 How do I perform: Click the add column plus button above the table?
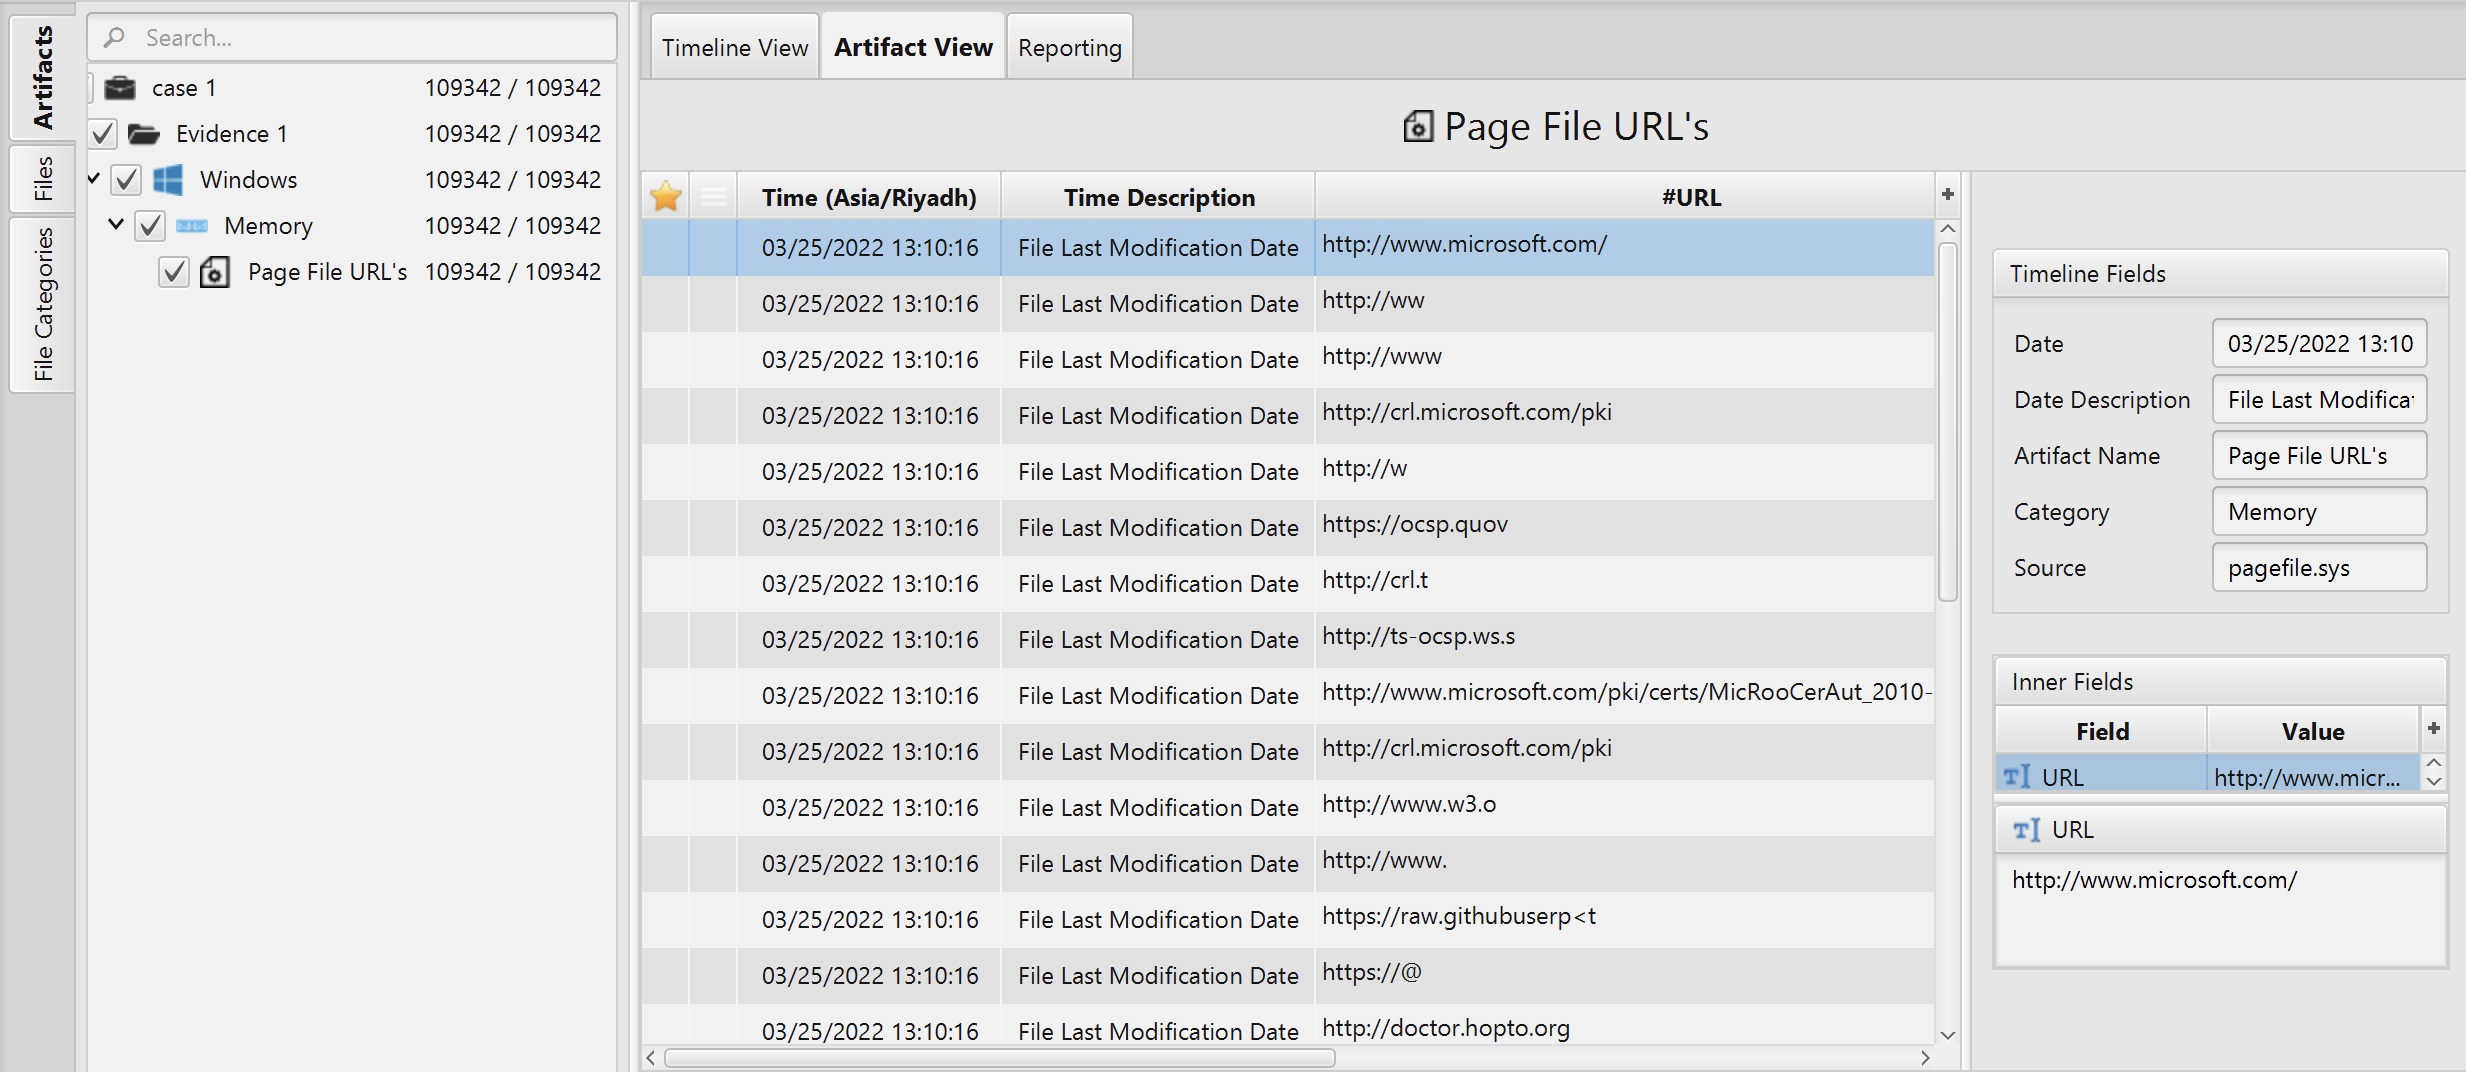(1947, 193)
